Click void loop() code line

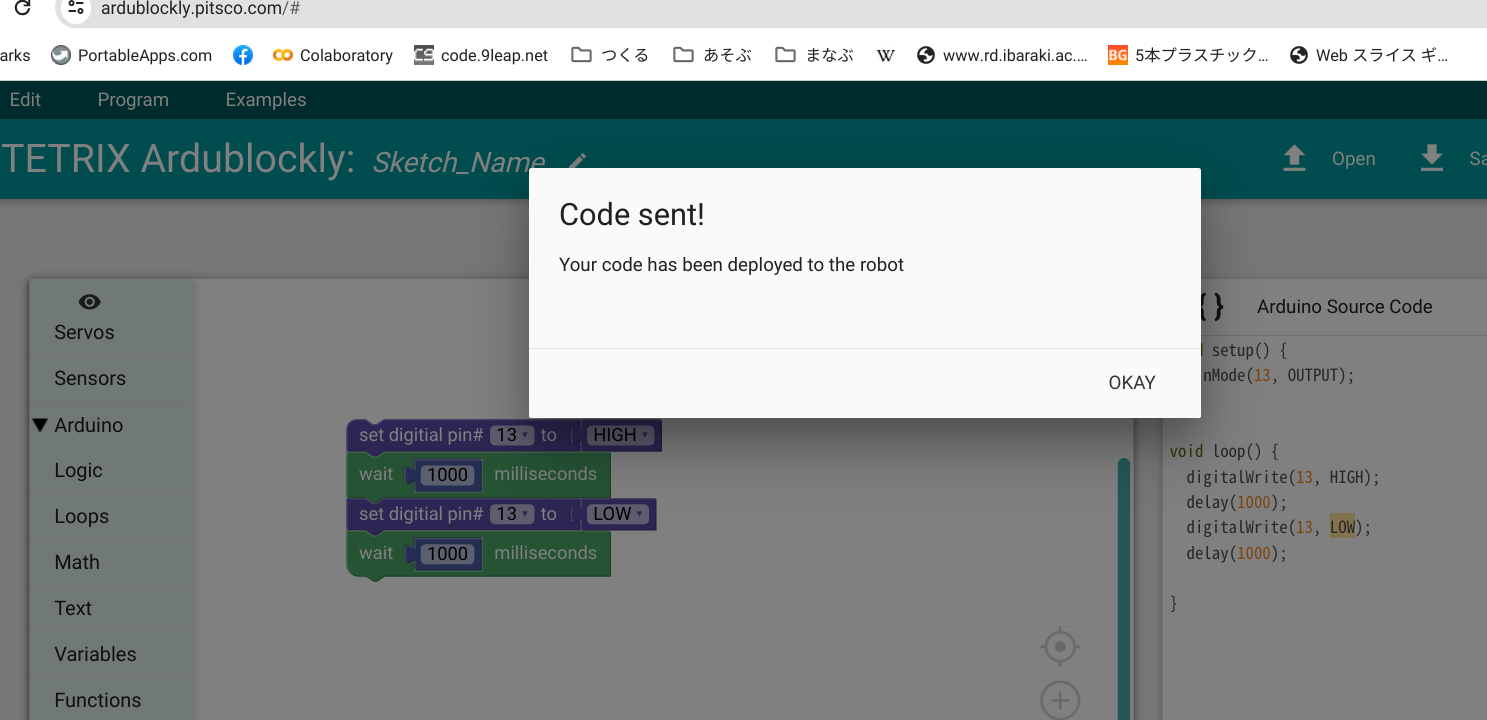tap(1224, 452)
